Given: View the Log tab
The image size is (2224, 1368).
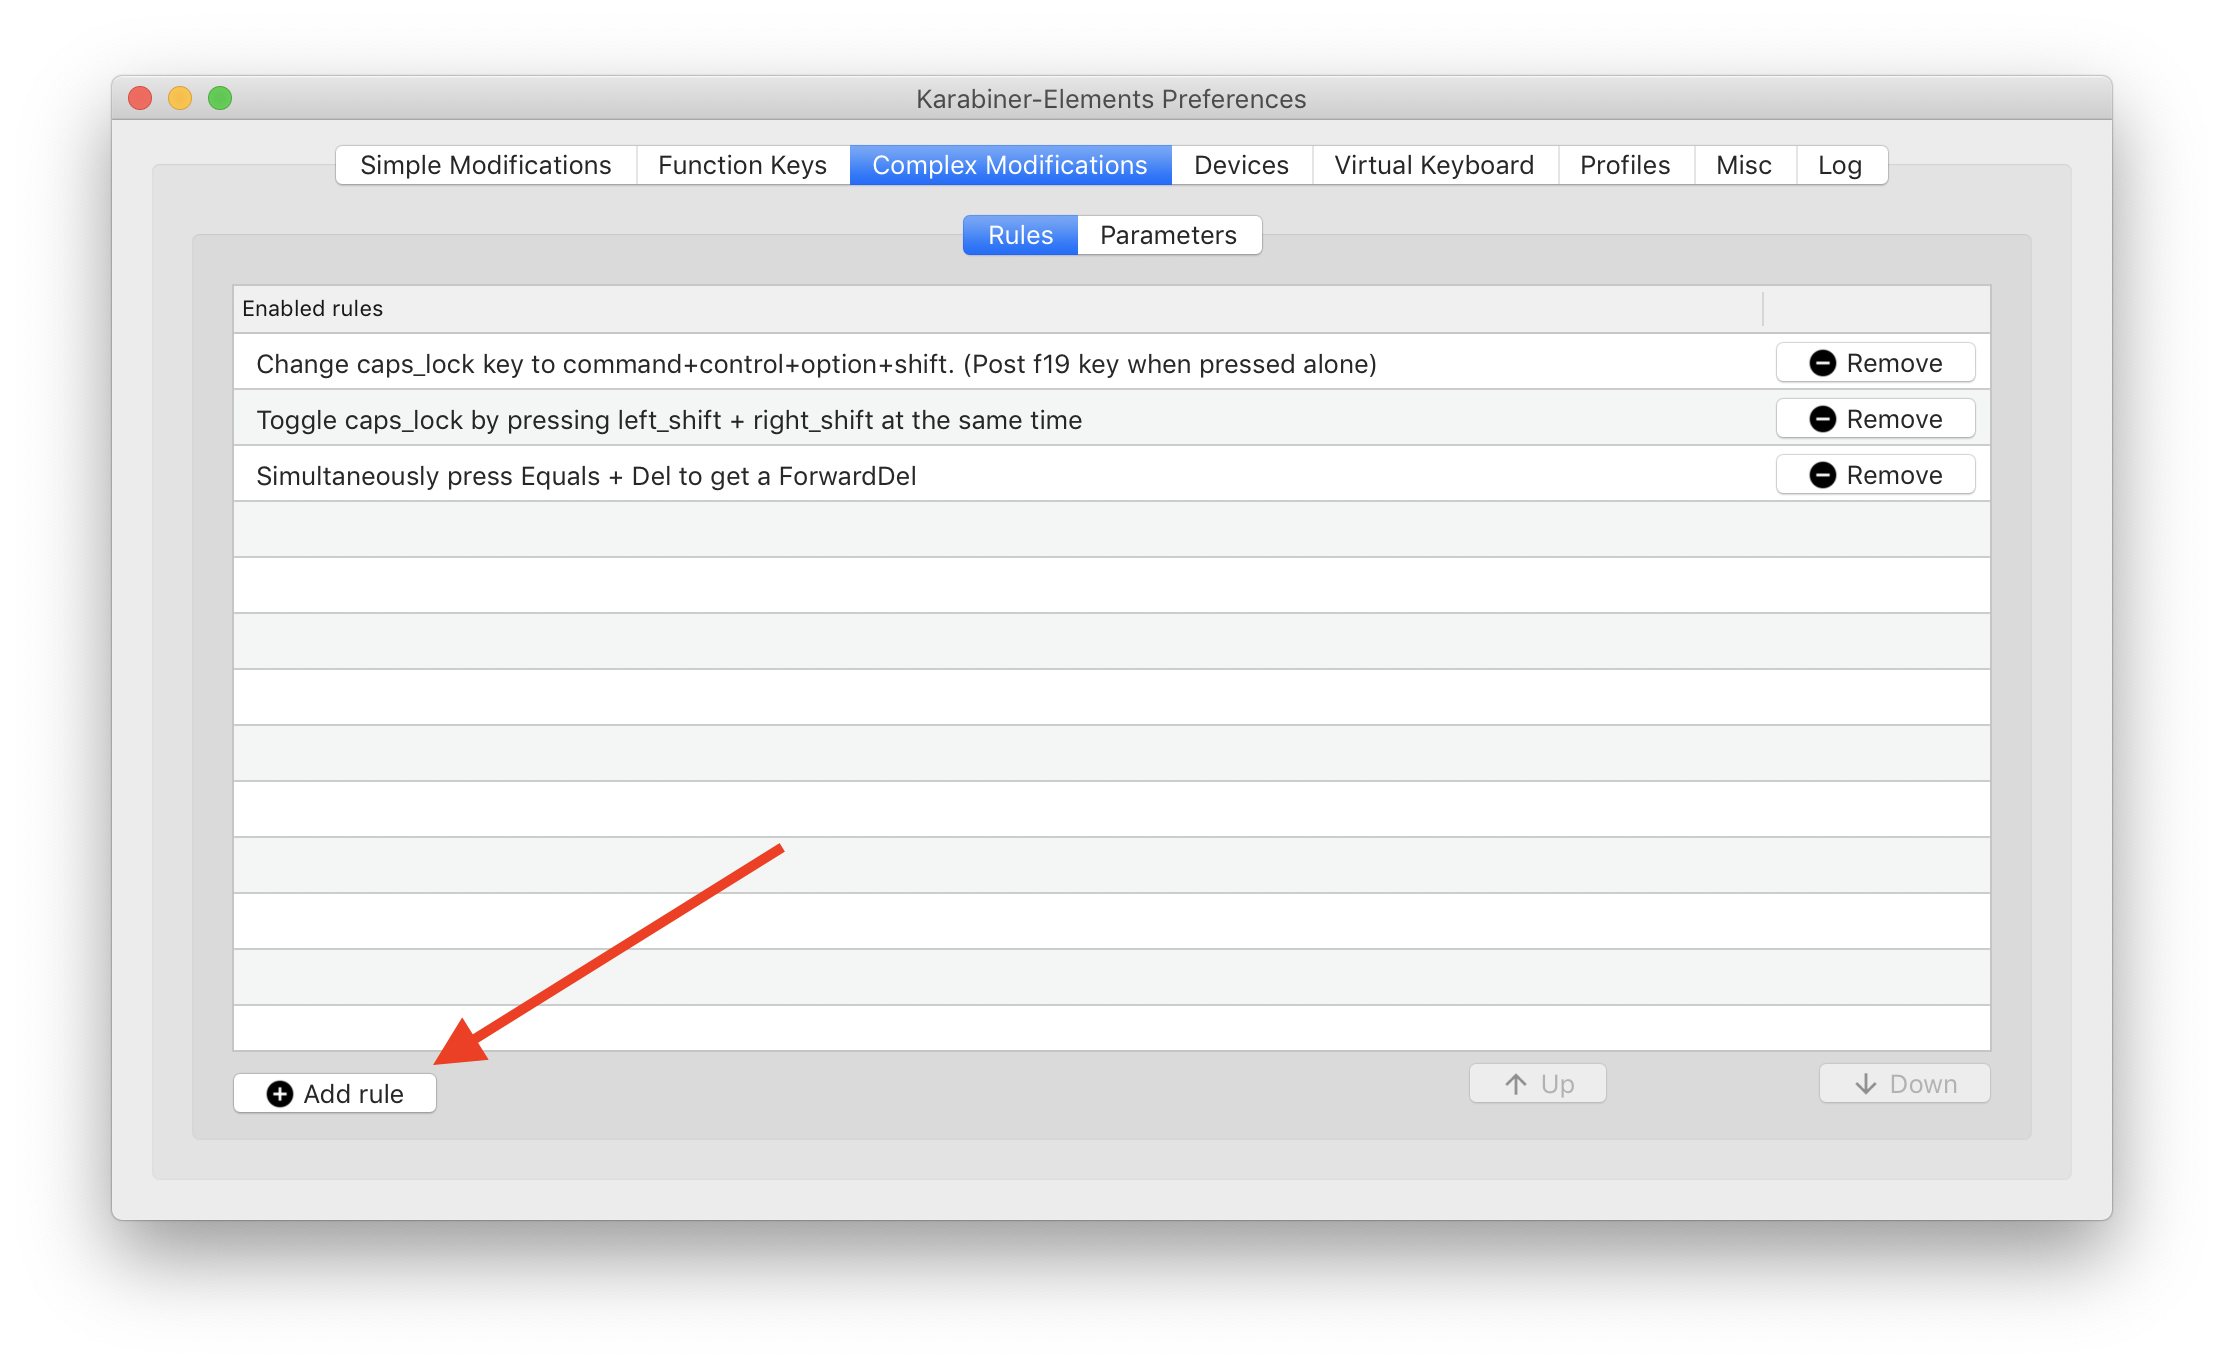Looking at the screenshot, I should tap(1839, 165).
